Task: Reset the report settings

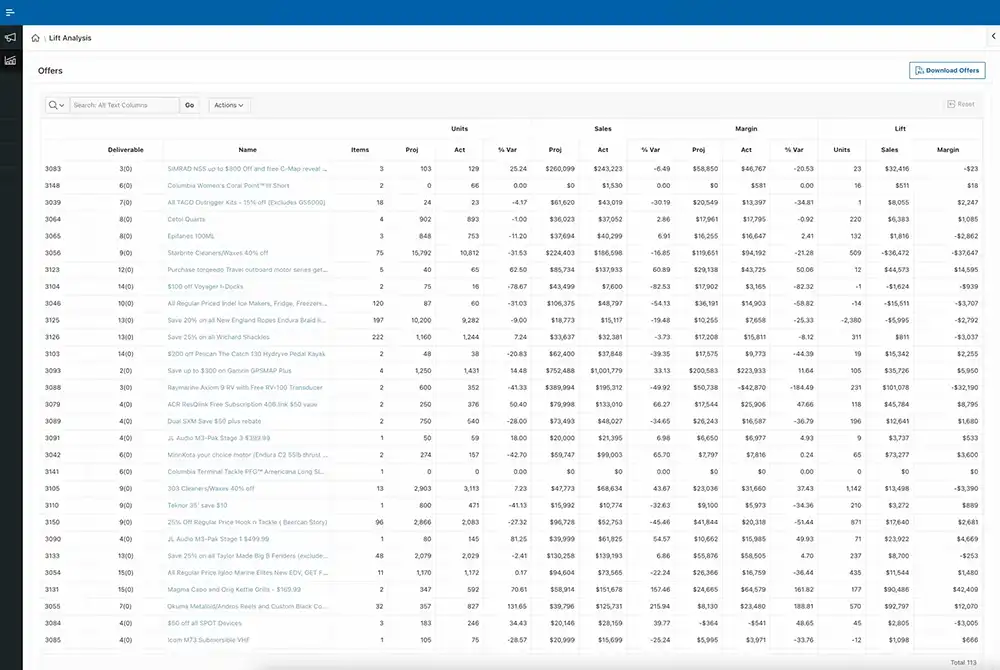Action: [x=959, y=104]
